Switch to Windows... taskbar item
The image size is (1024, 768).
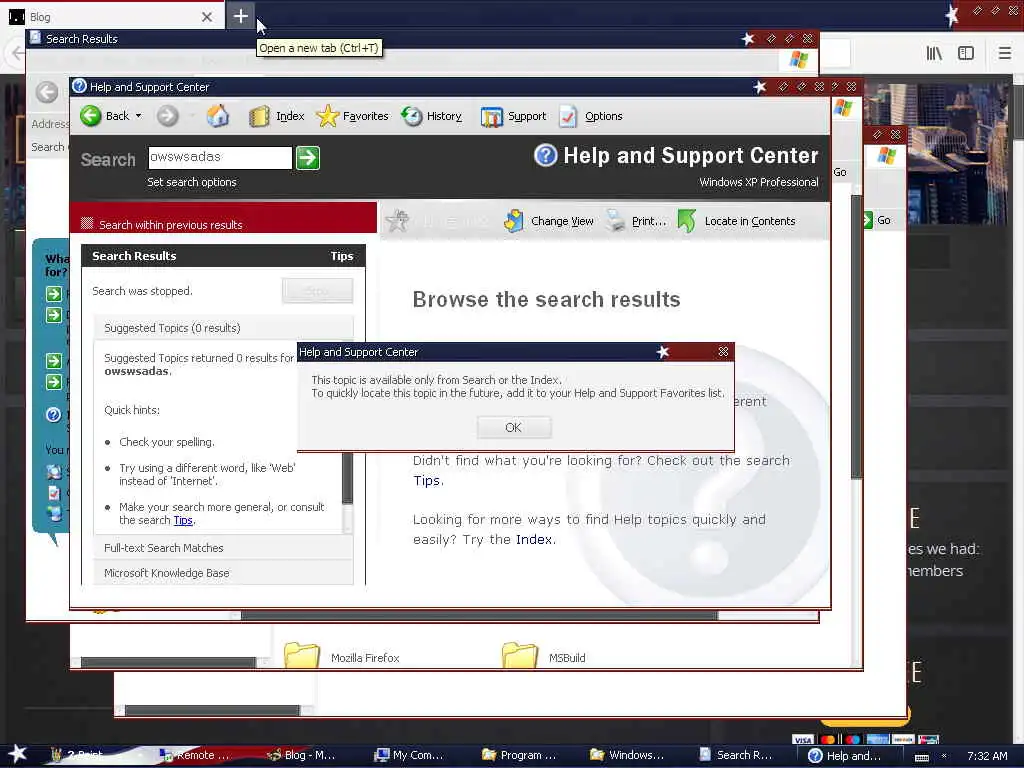(627, 755)
